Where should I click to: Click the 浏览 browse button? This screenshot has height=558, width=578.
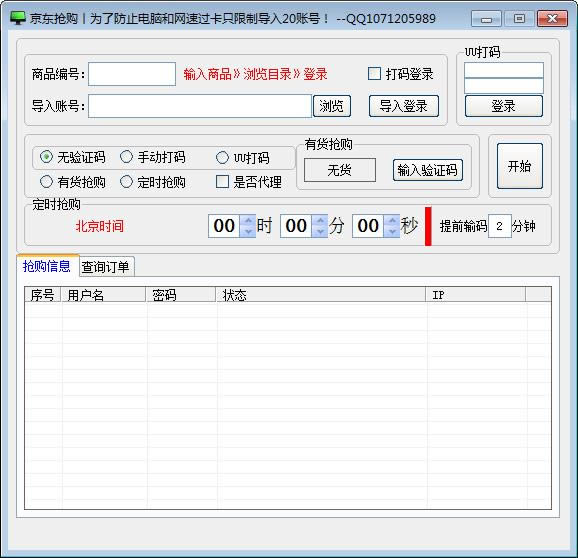(332, 106)
